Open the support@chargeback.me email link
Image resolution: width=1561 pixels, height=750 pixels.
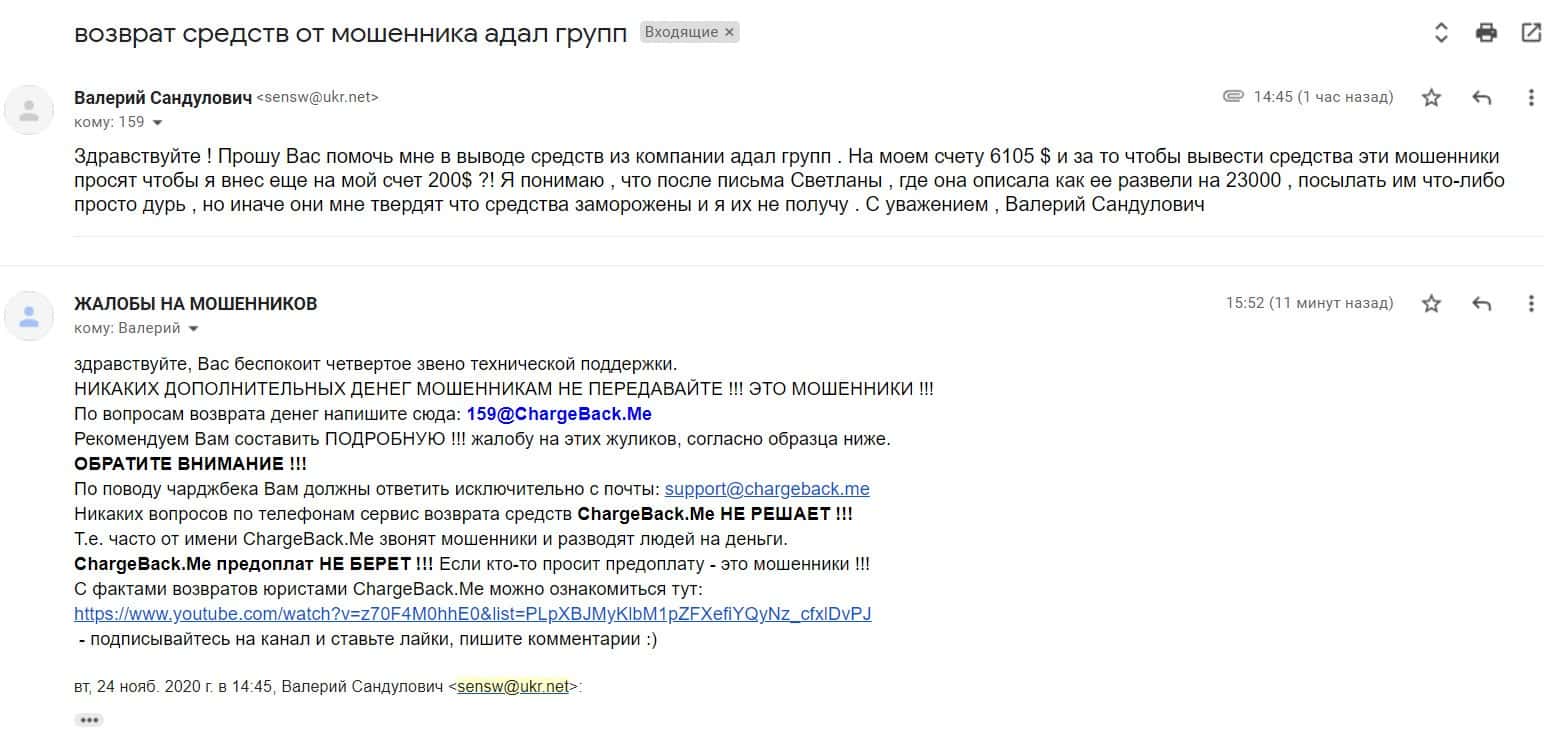767,489
